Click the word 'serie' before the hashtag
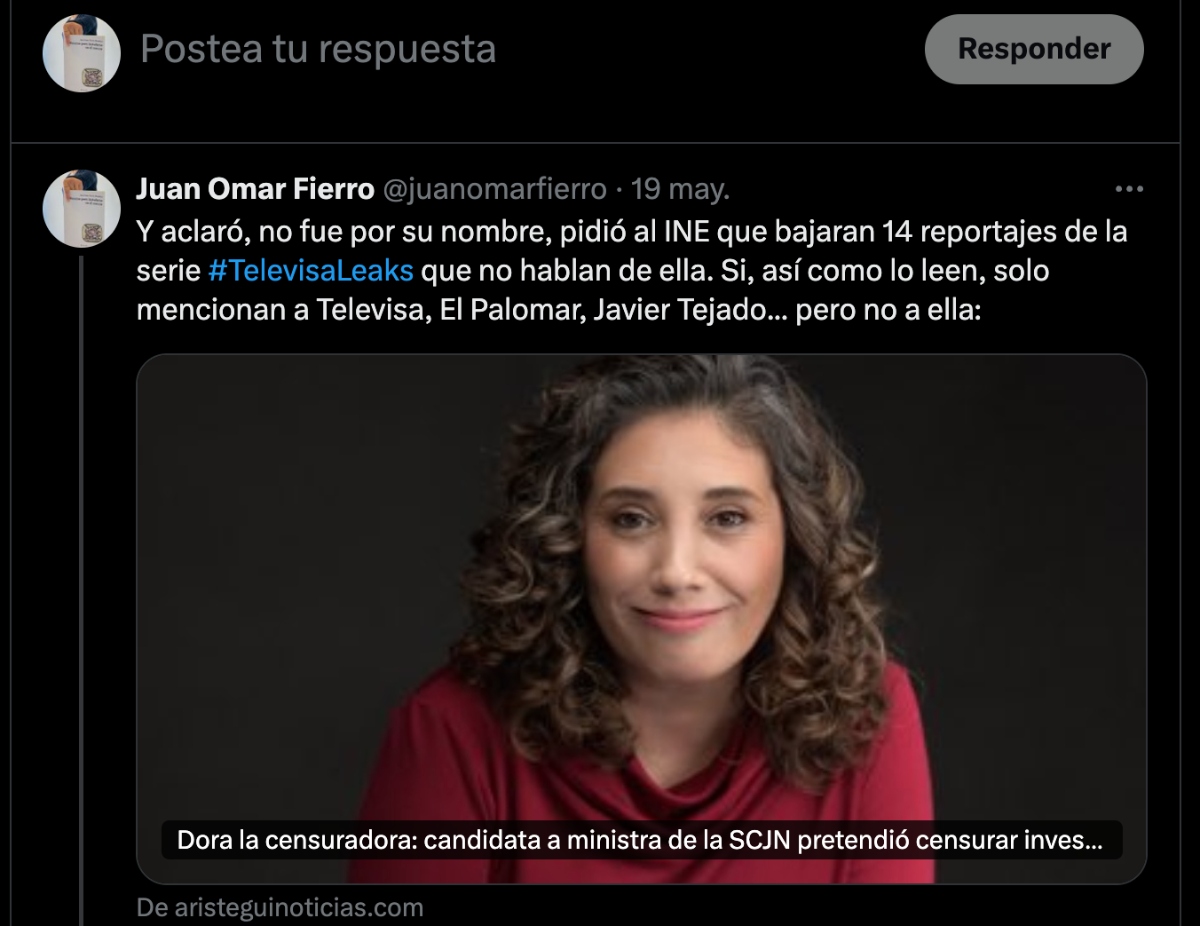The height and width of the screenshot is (926, 1200). [168, 270]
